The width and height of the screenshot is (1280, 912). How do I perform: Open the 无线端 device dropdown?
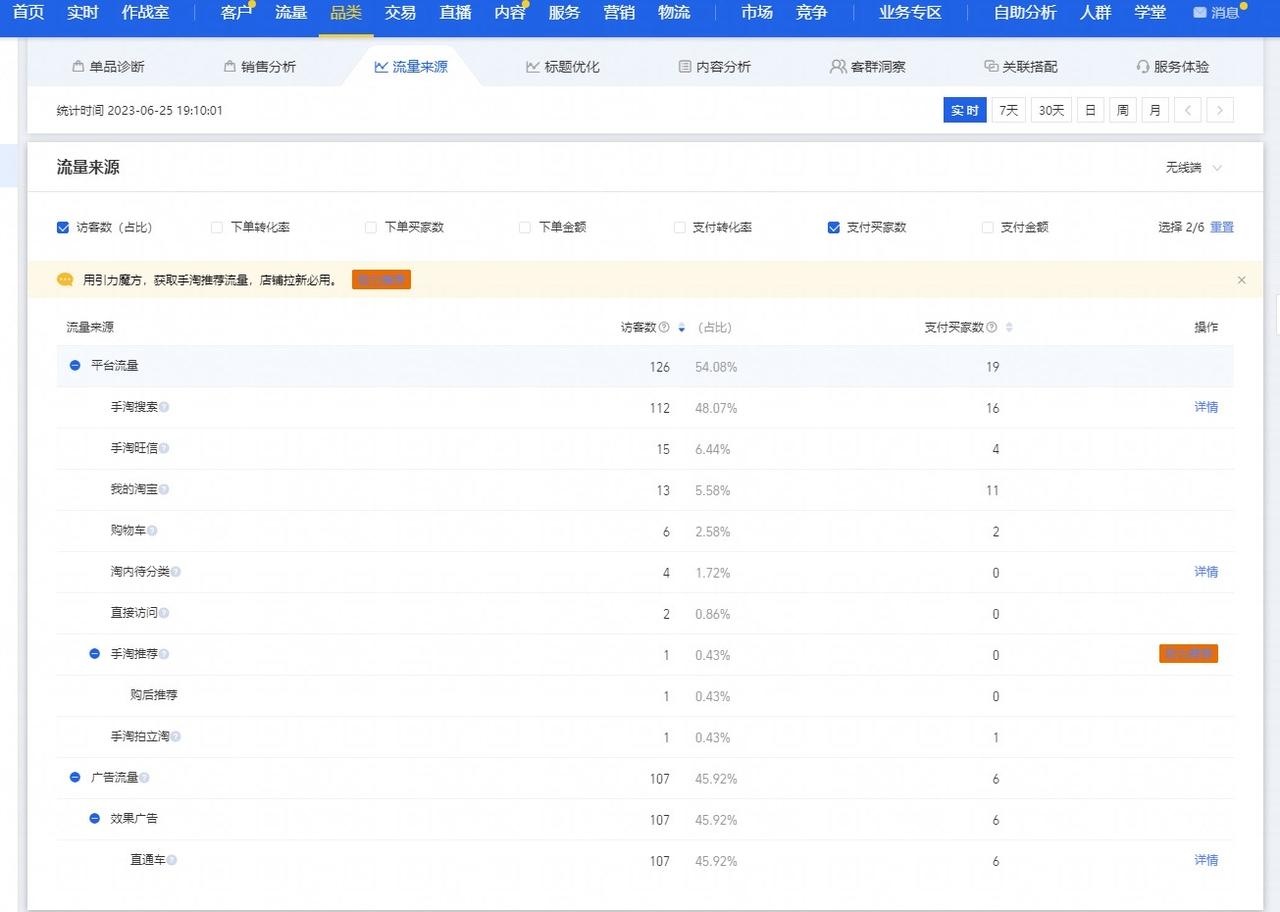[1194, 167]
